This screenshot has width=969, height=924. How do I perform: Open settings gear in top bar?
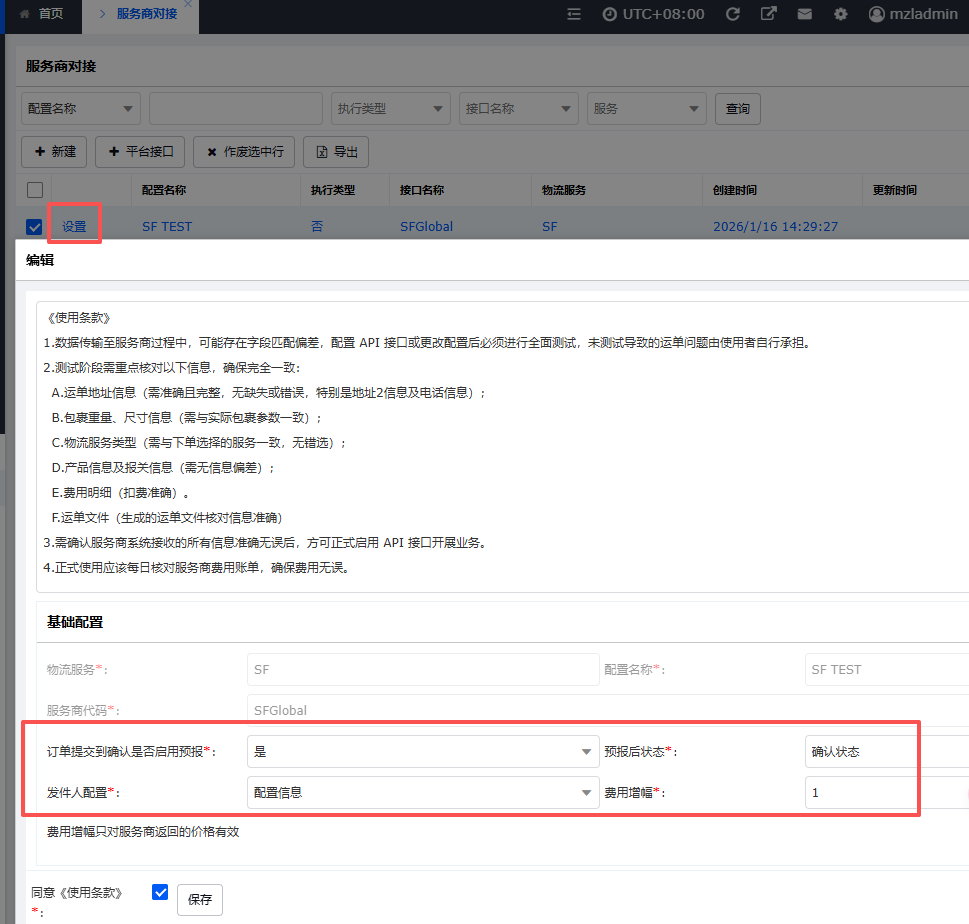click(841, 14)
